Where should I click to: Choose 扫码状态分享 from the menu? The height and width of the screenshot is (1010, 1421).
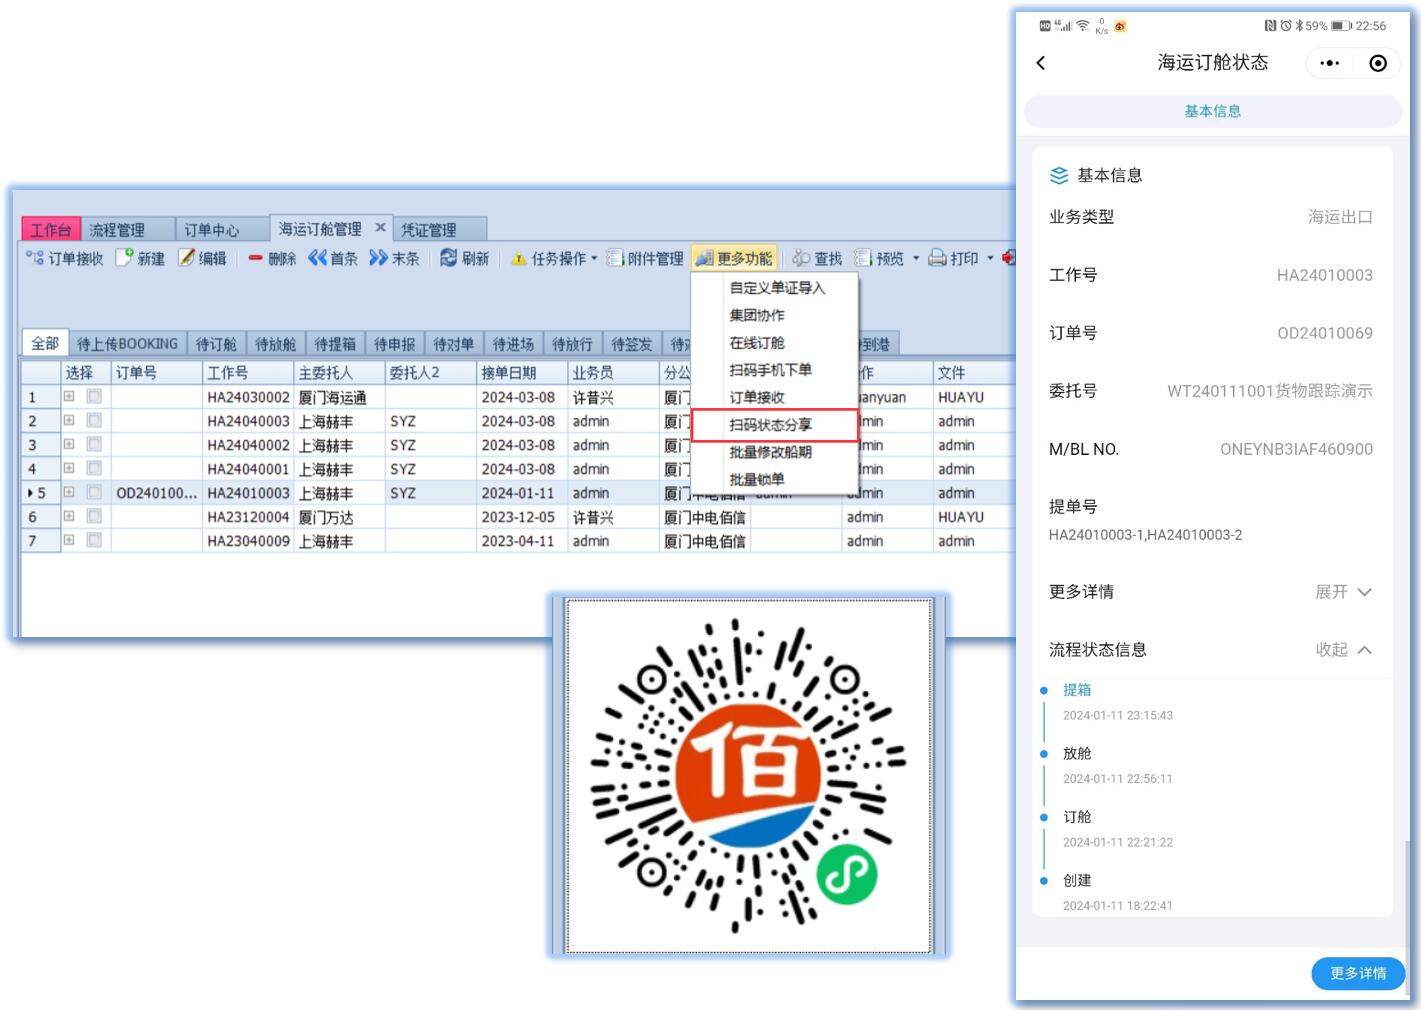(x=771, y=425)
